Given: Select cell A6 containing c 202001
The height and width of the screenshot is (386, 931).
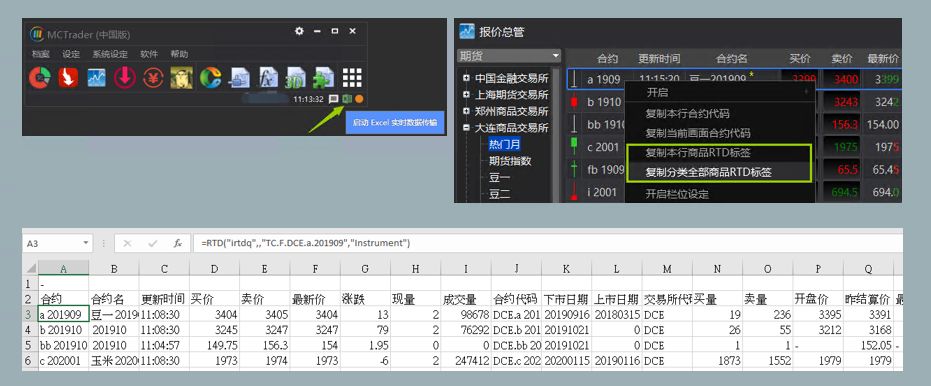Looking at the screenshot, I should [x=64, y=360].
